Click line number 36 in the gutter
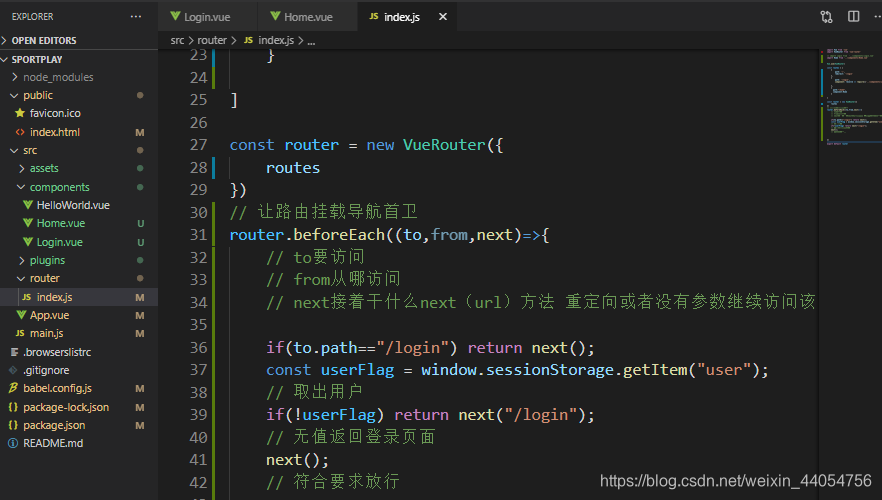This screenshot has width=882, height=500. [x=198, y=348]
